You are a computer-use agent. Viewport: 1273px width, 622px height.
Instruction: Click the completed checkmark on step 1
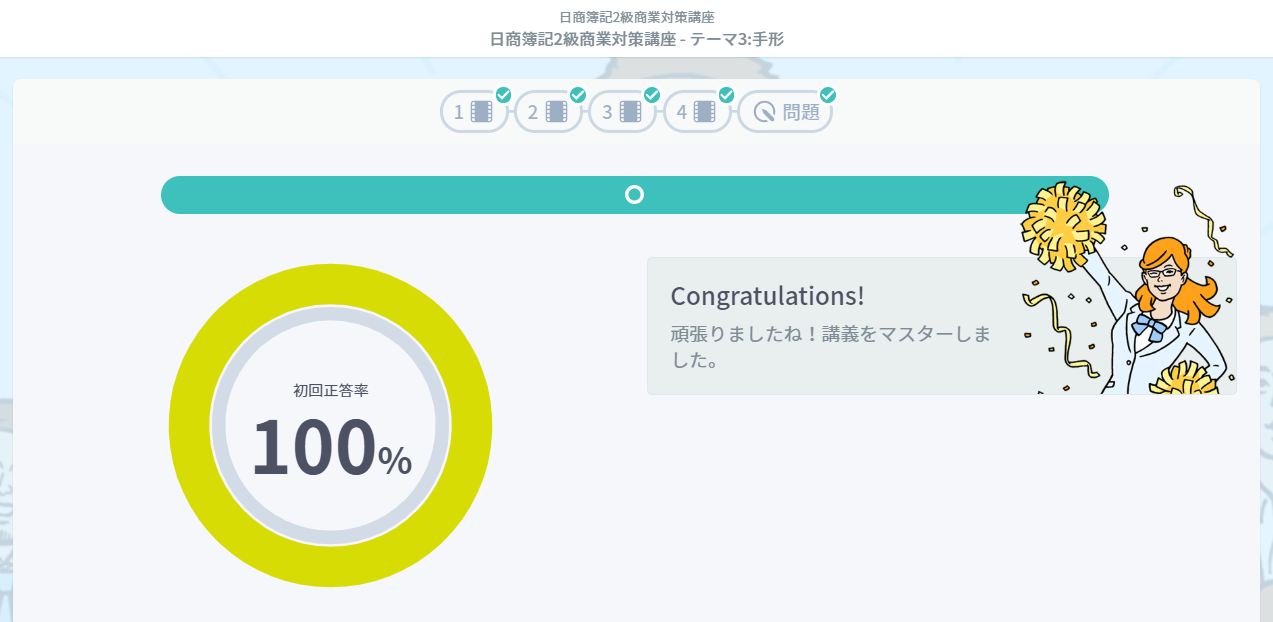tap(504, 95)
